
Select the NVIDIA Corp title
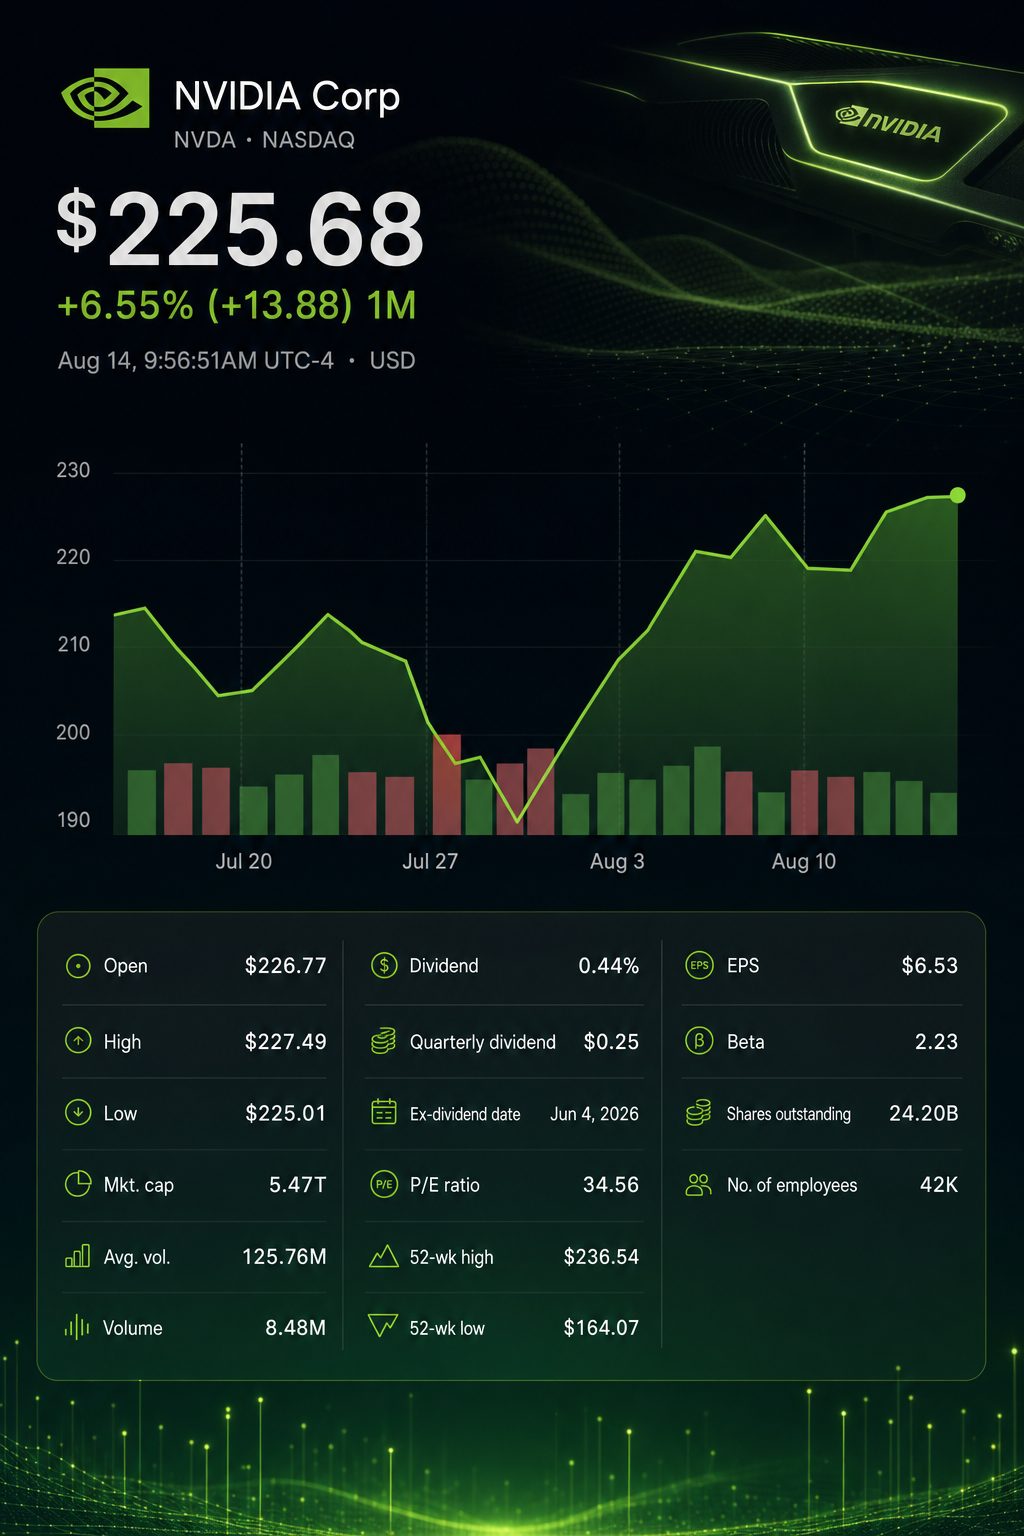pyautogui.click(x=287, y=97)
